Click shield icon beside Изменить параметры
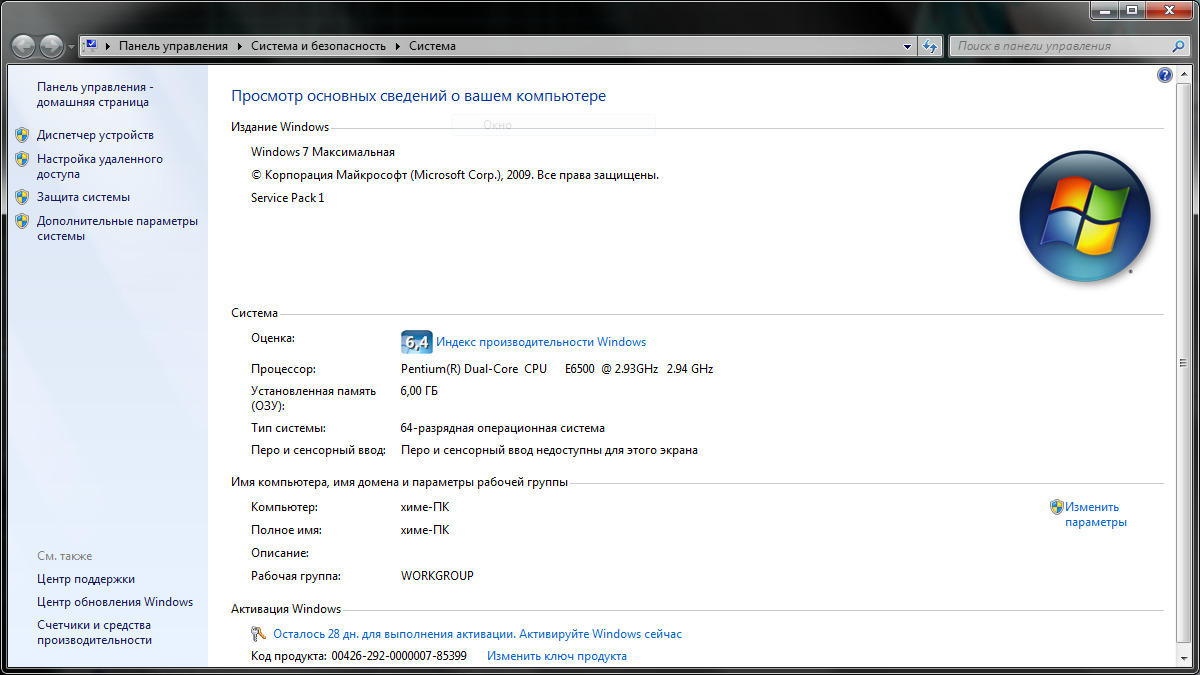The height and width of the screenshot is (675, 1200). pyautogui.click(x=1056, y=507)
